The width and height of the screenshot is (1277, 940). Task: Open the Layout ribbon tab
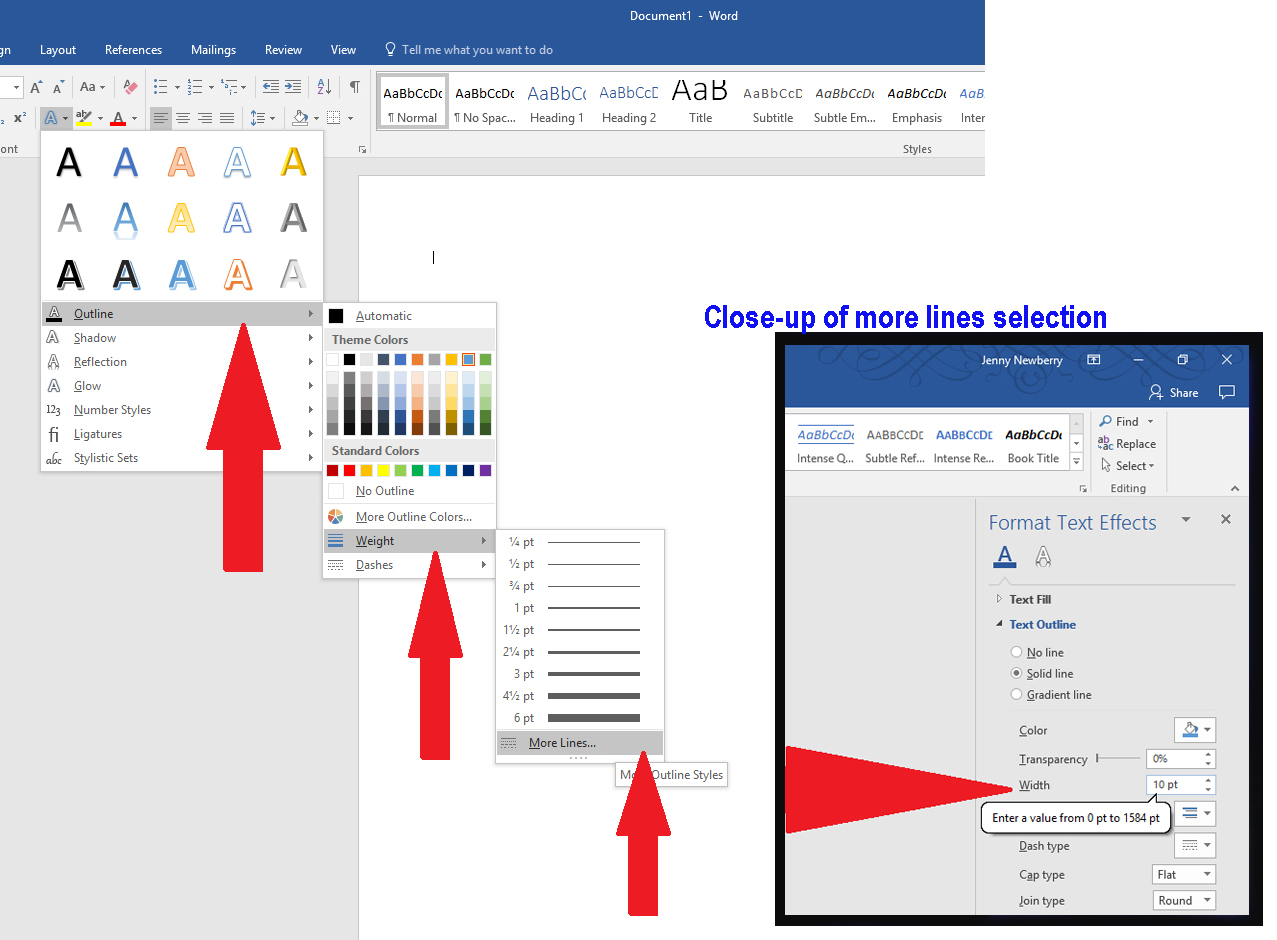pos(58,50)
